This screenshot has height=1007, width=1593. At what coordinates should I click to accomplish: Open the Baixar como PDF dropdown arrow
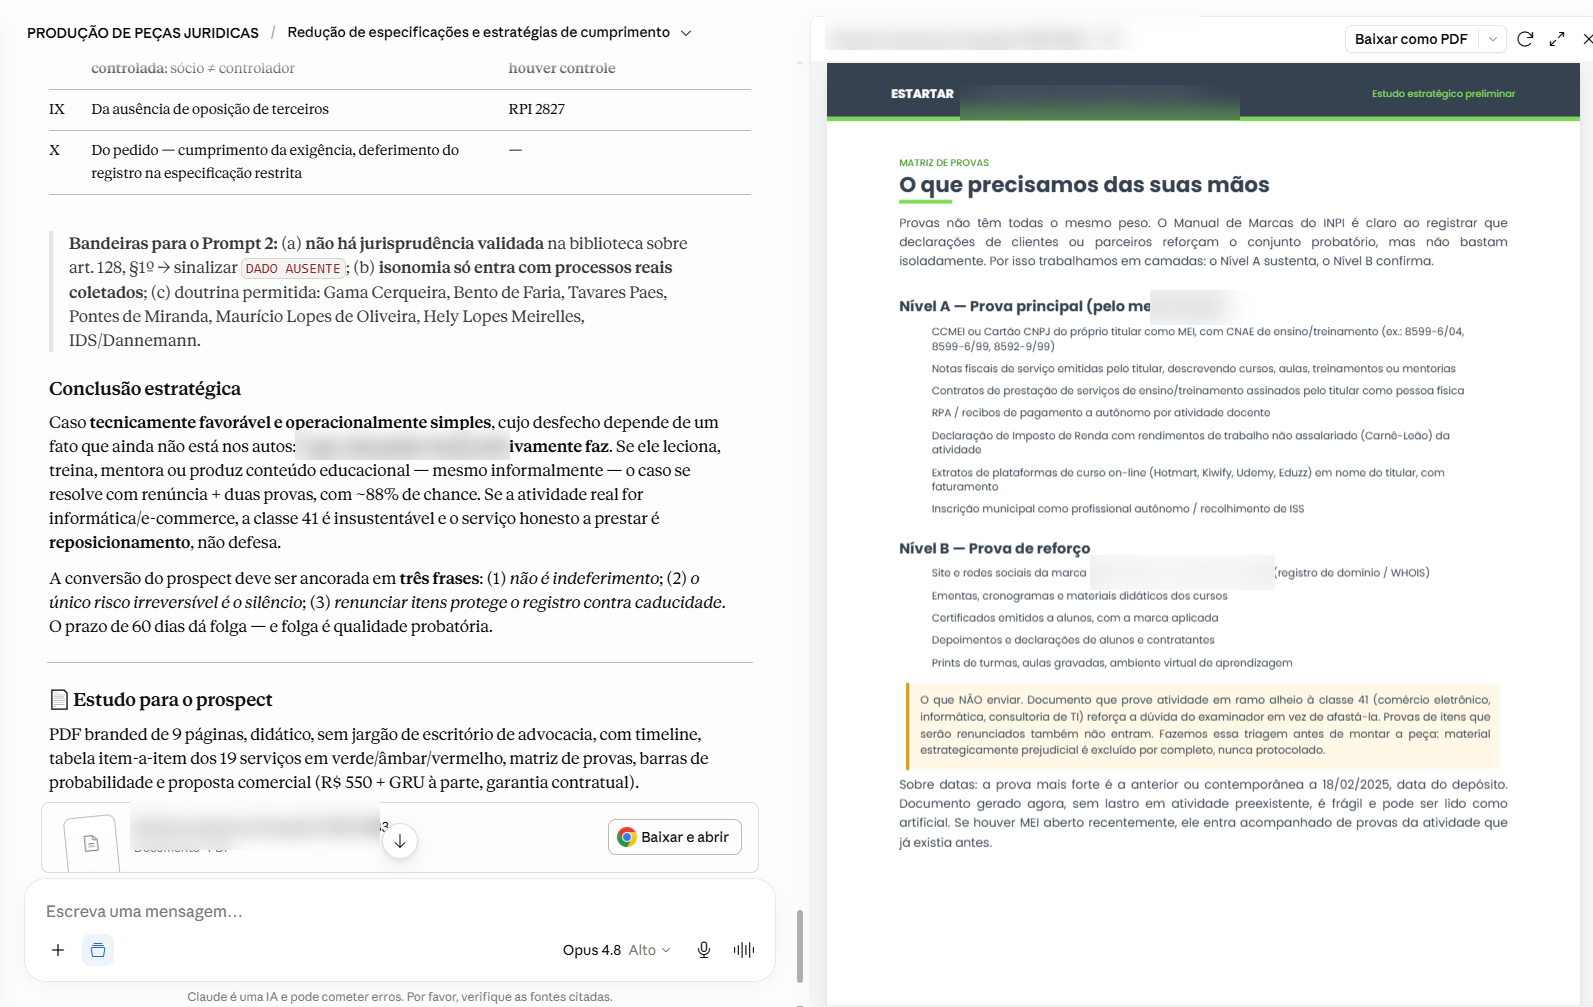[1493, 39]
